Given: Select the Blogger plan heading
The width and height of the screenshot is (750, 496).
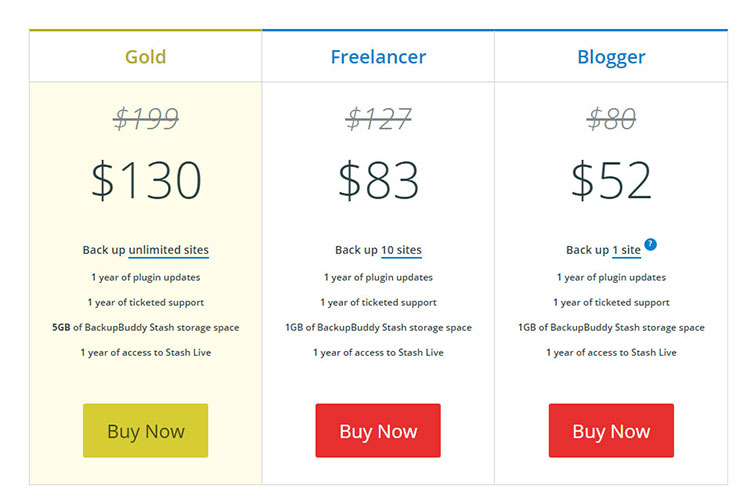Looking at the screenshot, I should pyautogui.click(x=611, y=57).
